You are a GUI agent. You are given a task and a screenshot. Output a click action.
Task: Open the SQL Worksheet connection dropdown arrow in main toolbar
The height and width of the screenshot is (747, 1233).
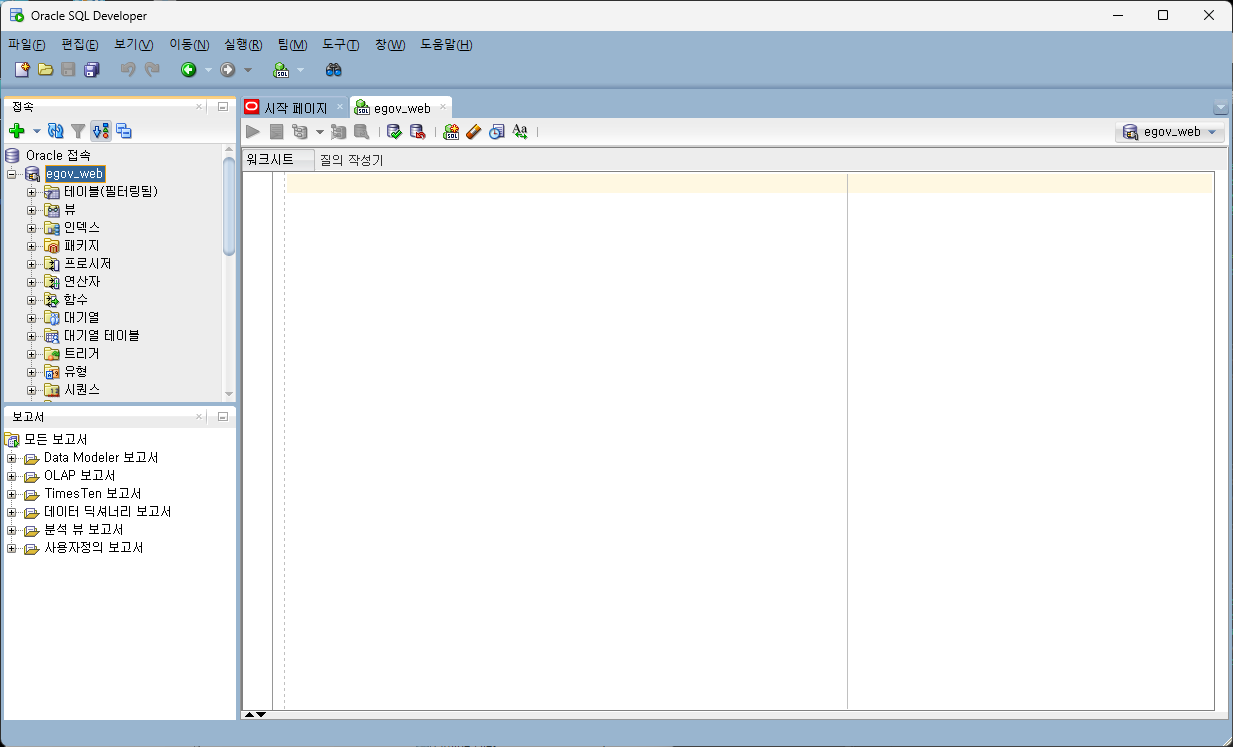tap(300, 70)
